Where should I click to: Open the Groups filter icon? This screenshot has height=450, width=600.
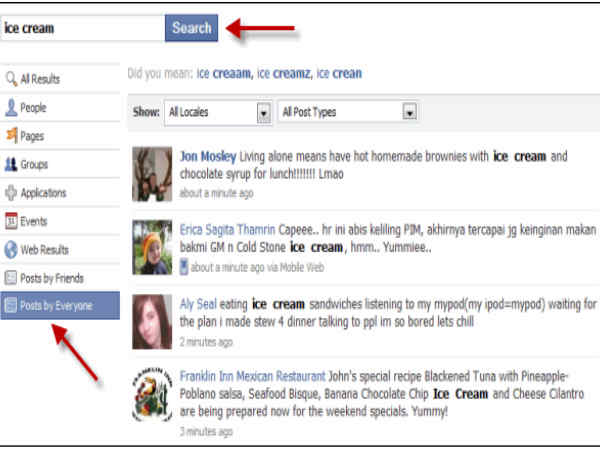[x=11, y=164]
